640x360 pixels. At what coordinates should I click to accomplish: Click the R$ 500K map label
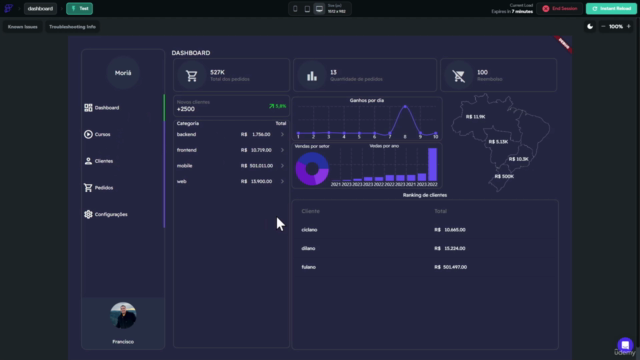504,176
